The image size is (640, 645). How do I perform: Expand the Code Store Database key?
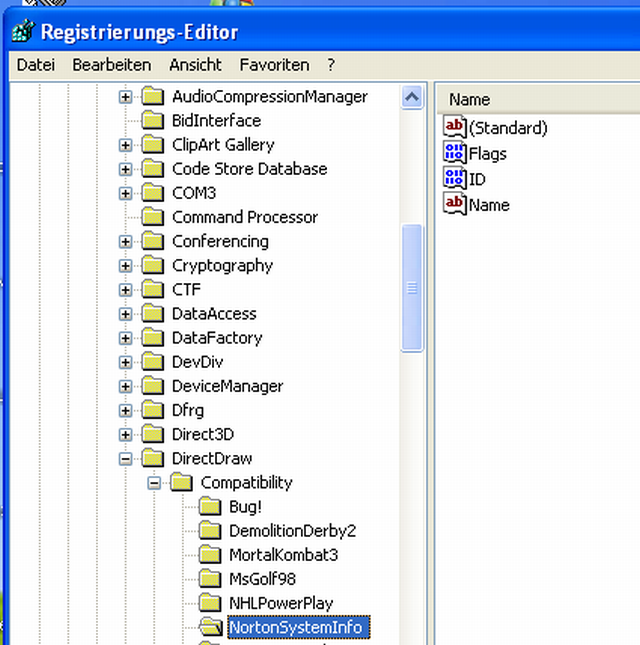point(125,169)
